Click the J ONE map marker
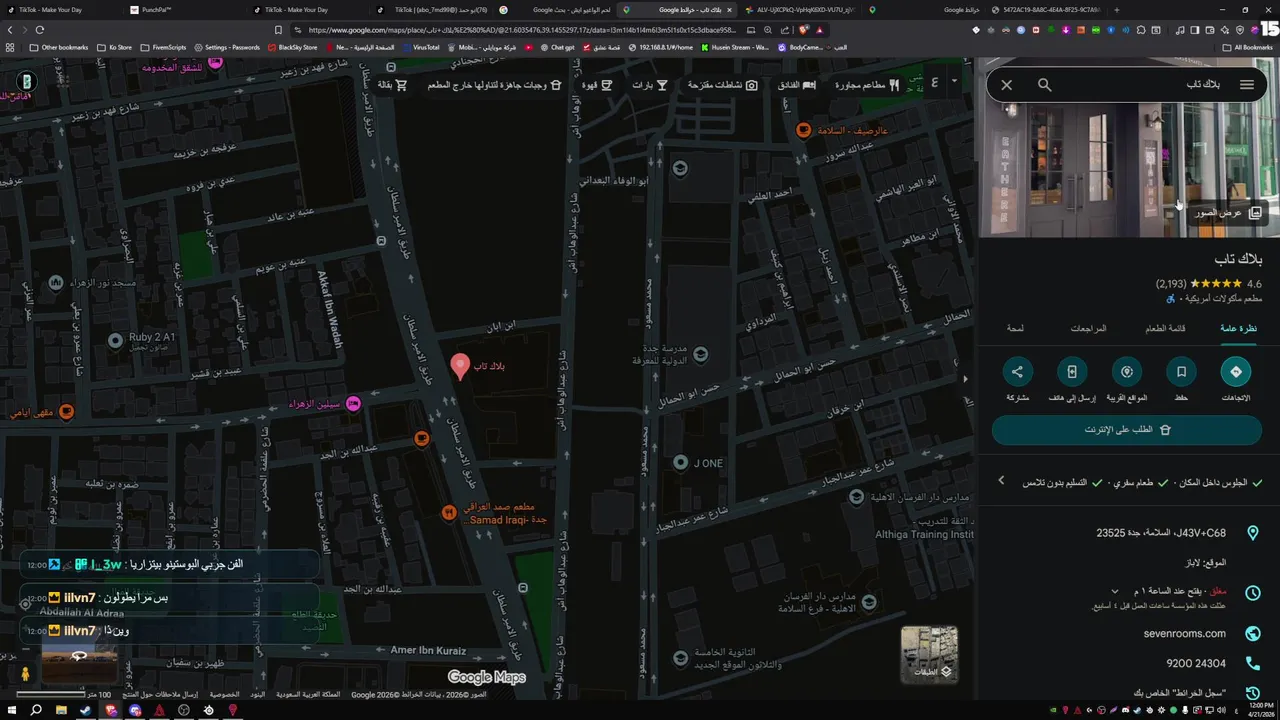The width and height of the screenshot is (1280, 720). (680, 463)
